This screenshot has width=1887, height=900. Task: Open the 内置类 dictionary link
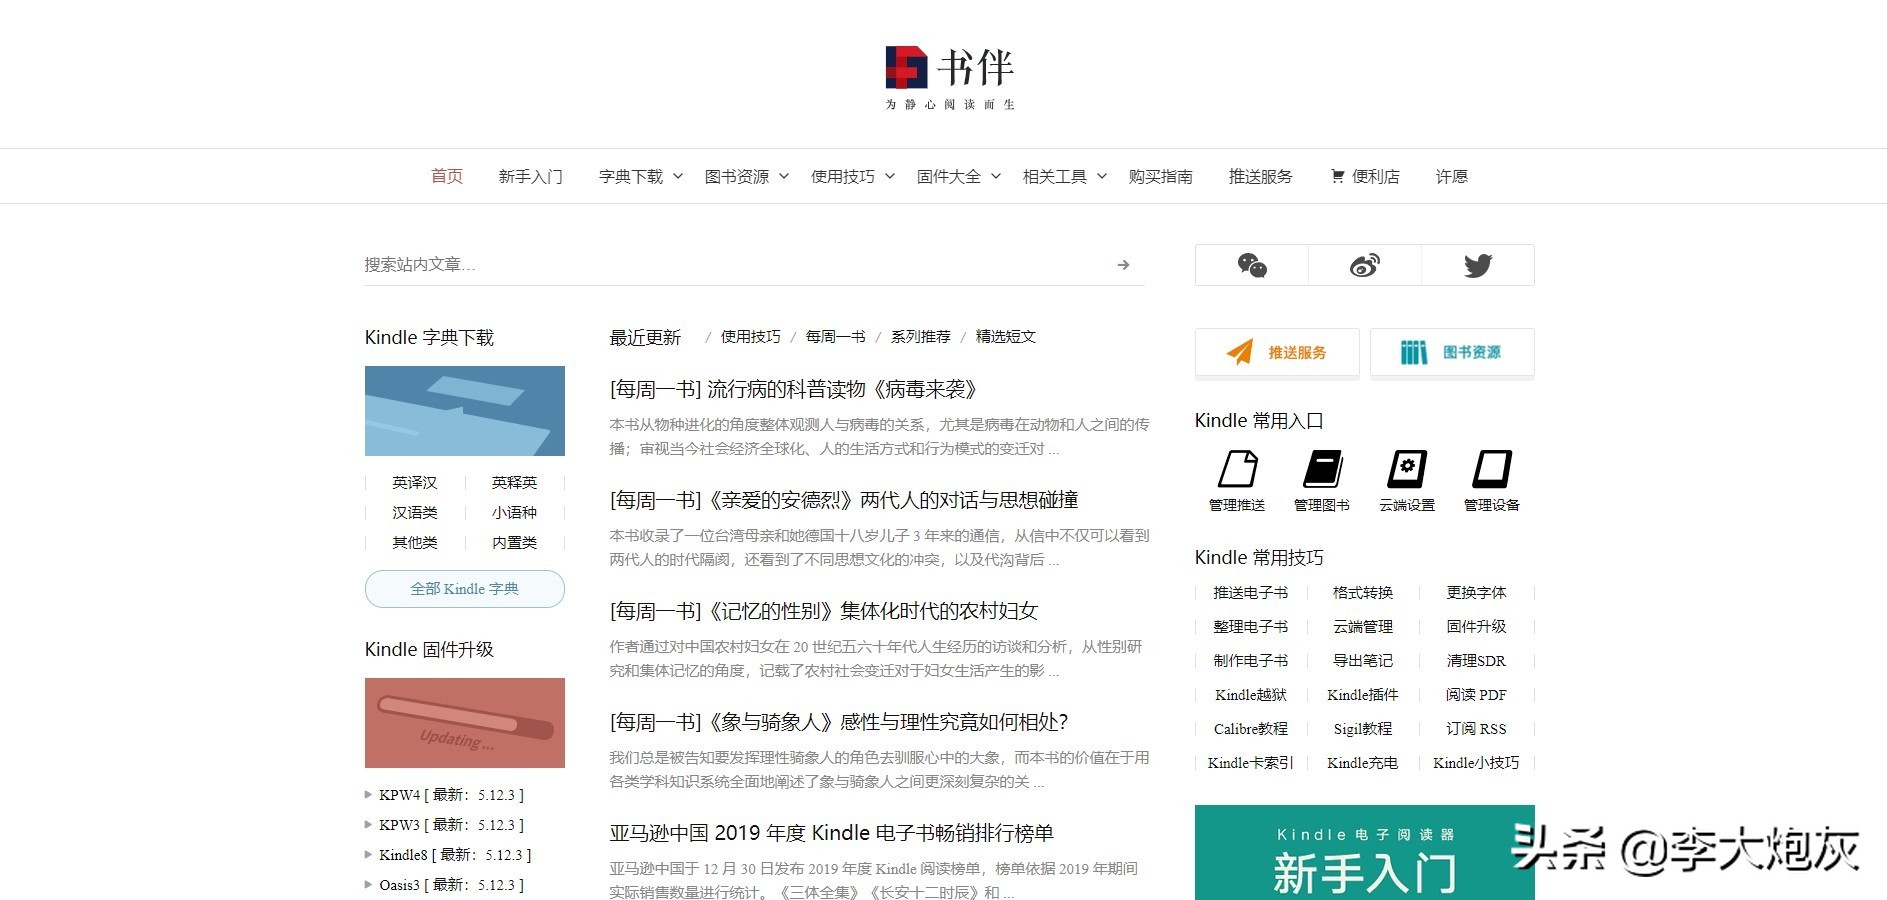(515, 542)
